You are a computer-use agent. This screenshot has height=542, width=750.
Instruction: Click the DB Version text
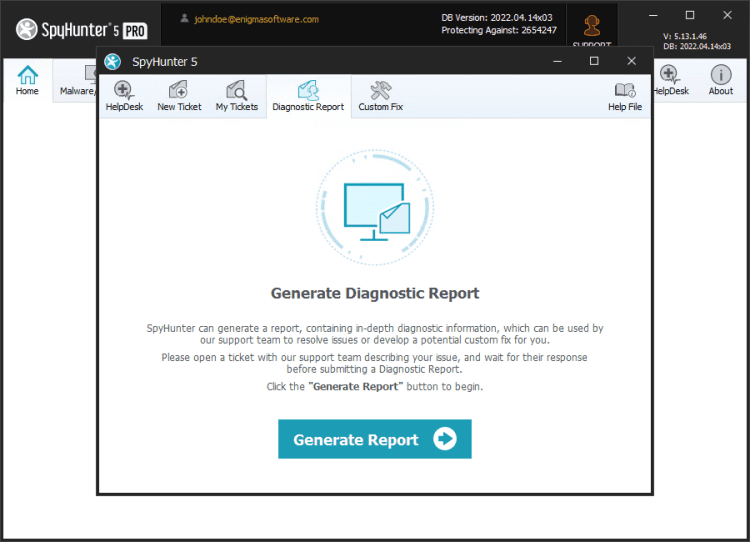click(496, 18)
